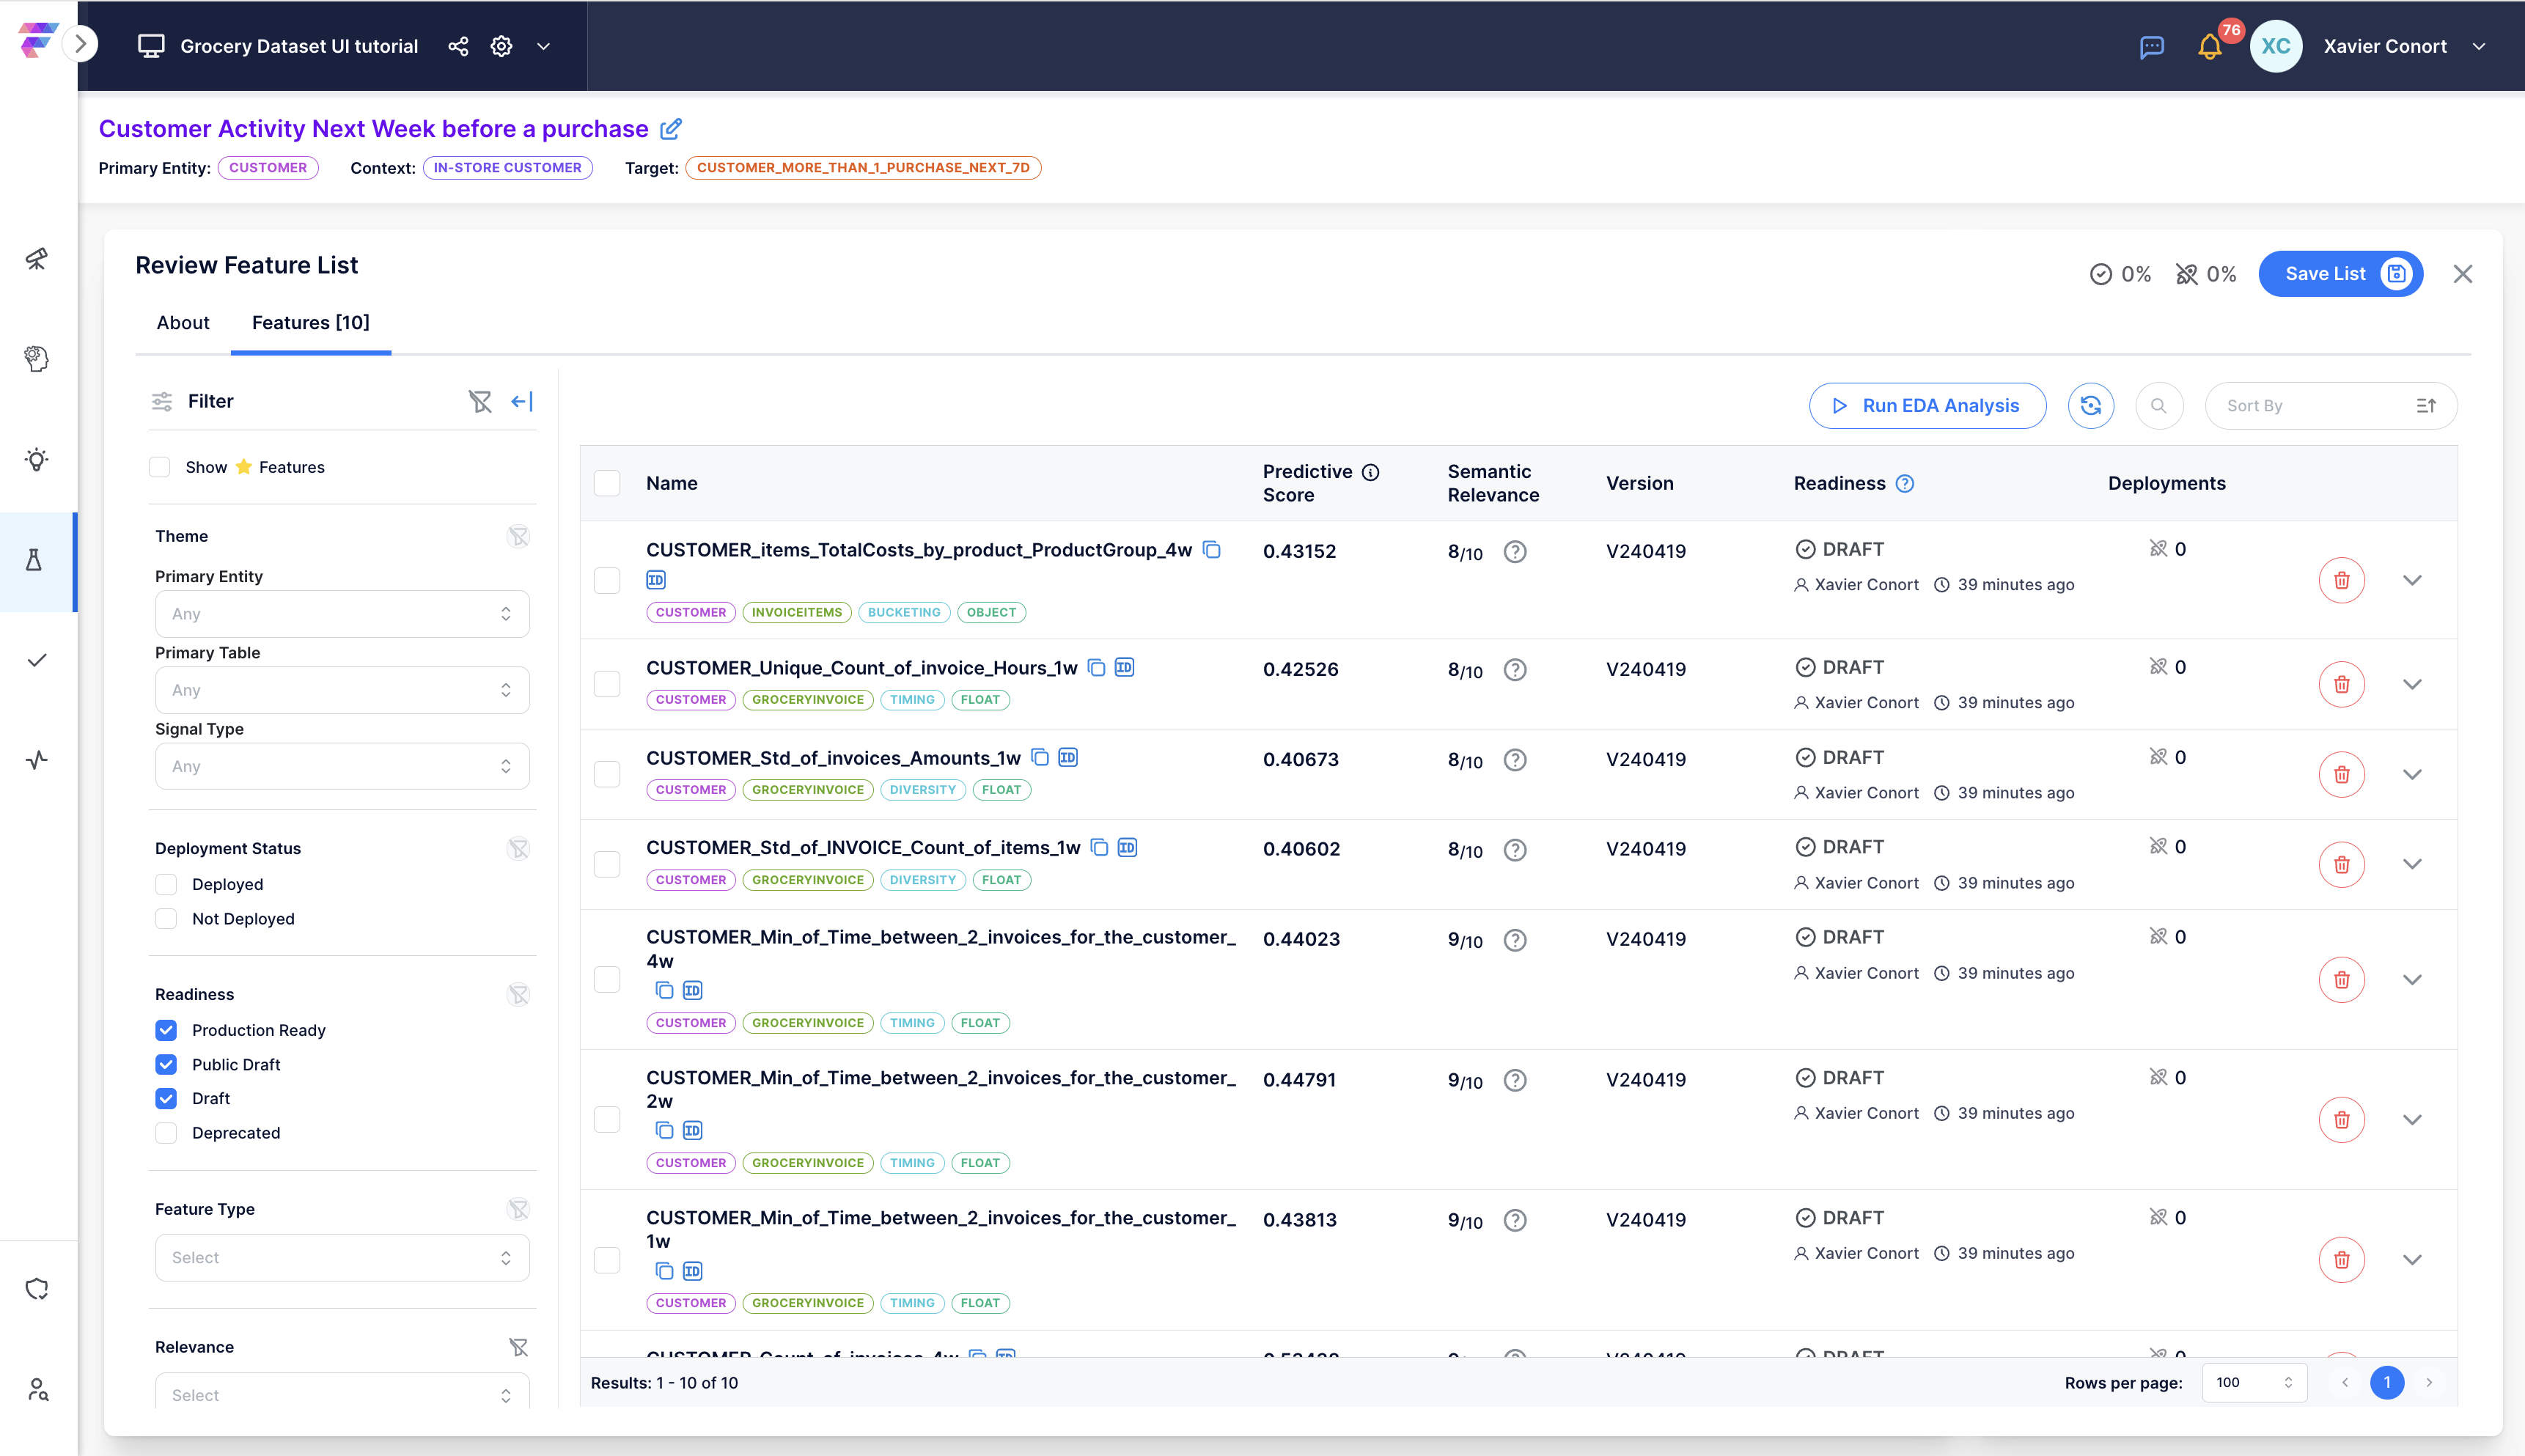This screenshot has height=1456, width=2525.
Task: Clear the Relevance filter section
Action: pos(518,1348)
